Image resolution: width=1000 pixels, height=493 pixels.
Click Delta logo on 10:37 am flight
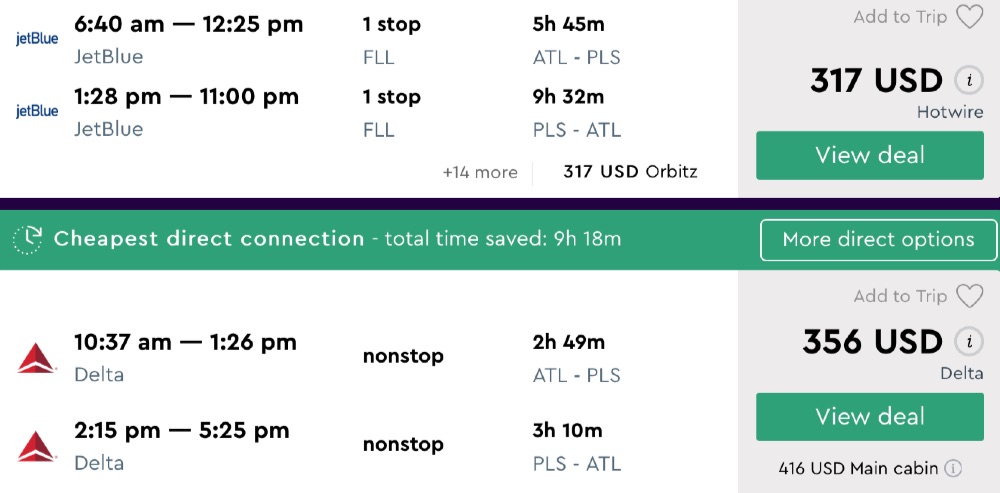(37, 357)
